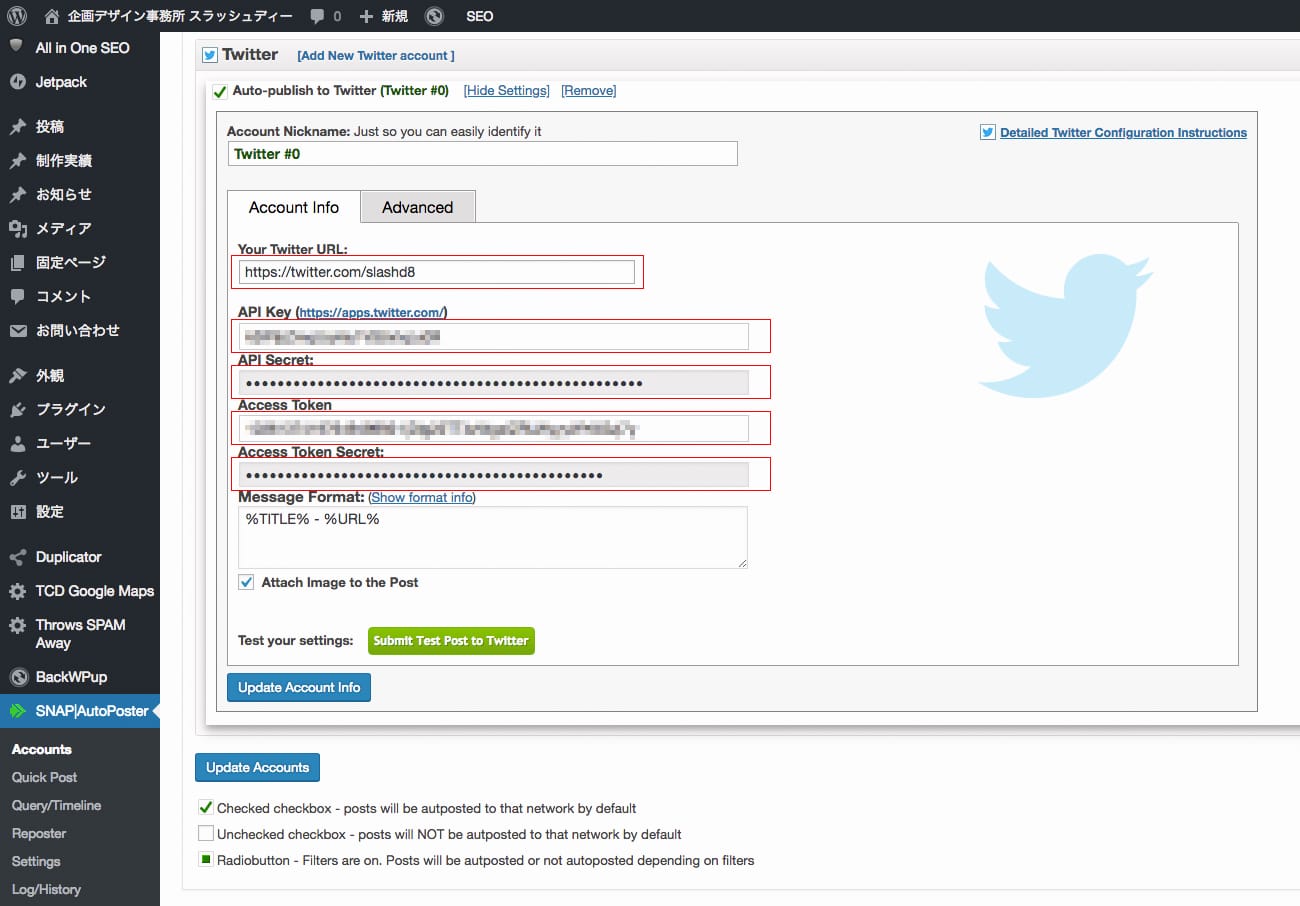Uncheck Attach Image to the Post

click(246, 582)
